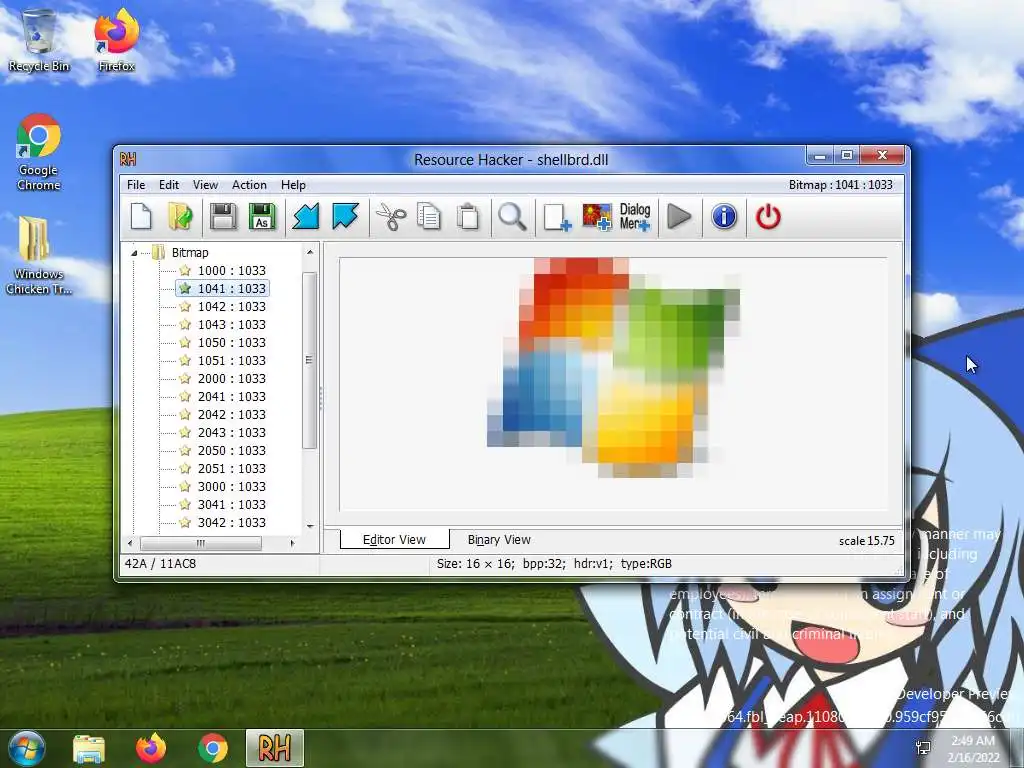Select bitmap resource 1000 : 1033
Viewport: 1024px width, 768px height.
tap(231, 270)
